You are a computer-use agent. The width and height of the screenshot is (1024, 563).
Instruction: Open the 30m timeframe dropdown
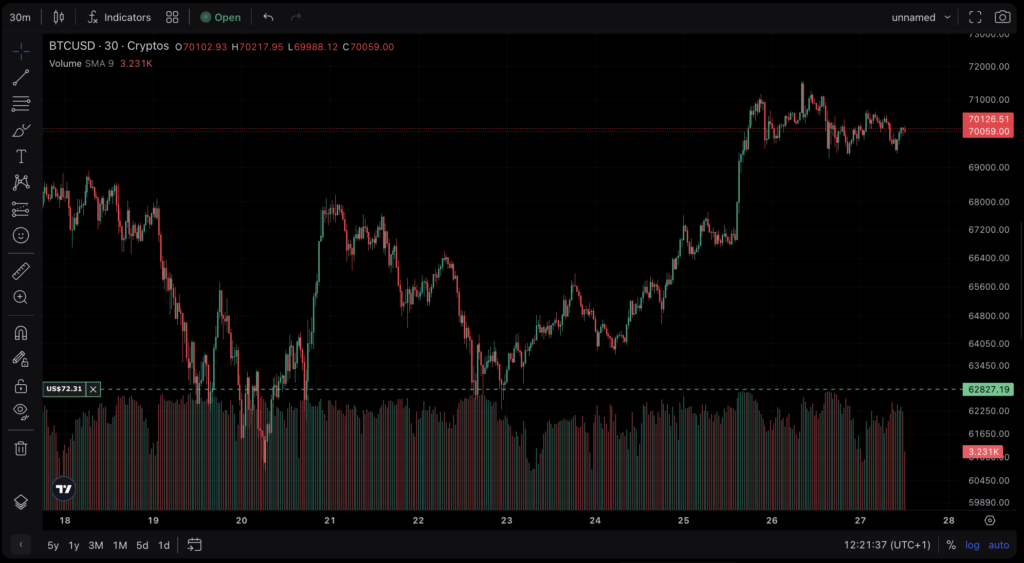pos(20,17)
